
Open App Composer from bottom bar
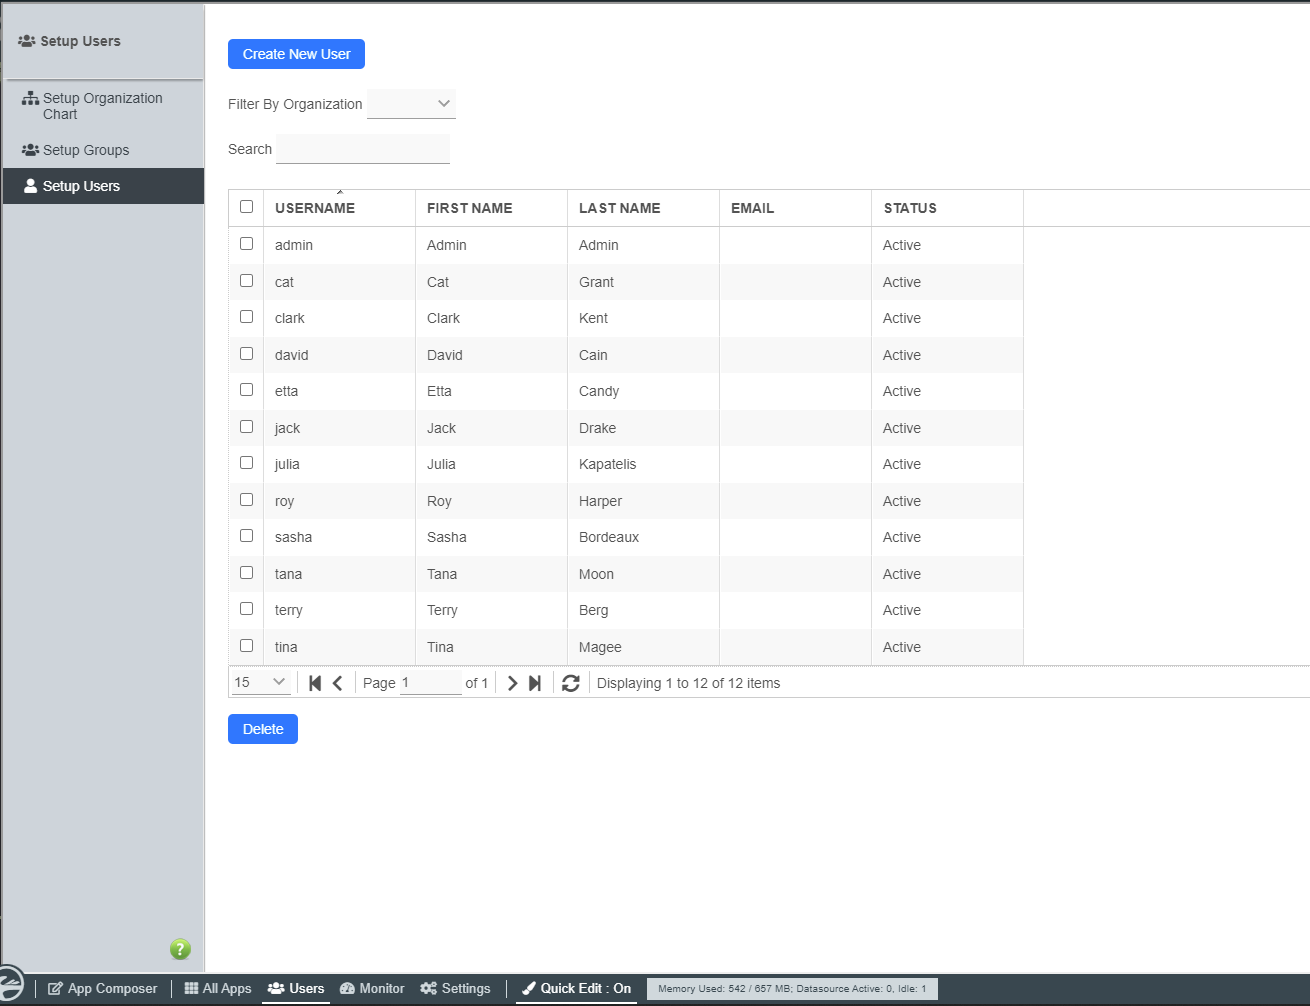[103, 988]
